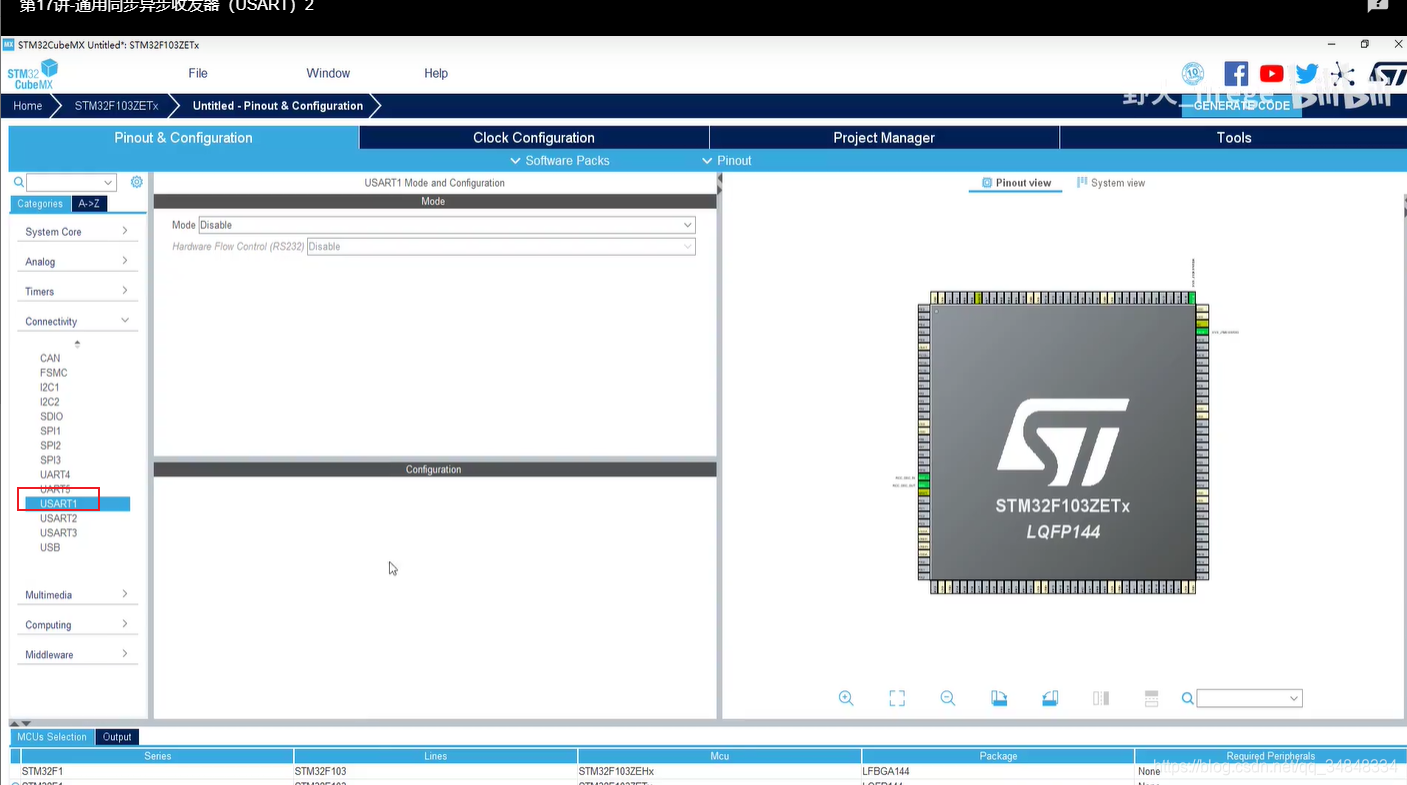
Task: Select Pinout & Configuration tab
Action: 183,138
